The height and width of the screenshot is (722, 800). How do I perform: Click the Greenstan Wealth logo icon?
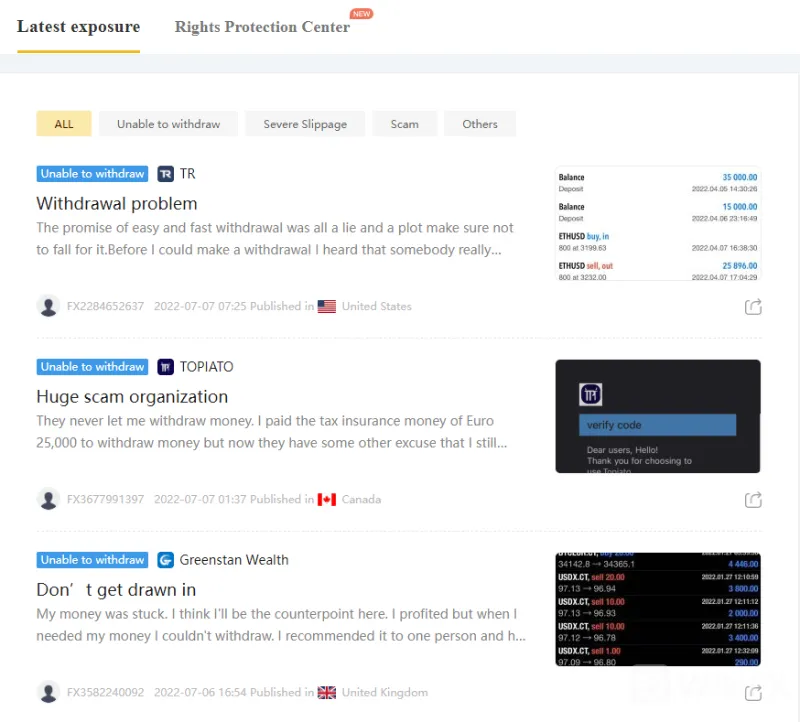point(165,560)
